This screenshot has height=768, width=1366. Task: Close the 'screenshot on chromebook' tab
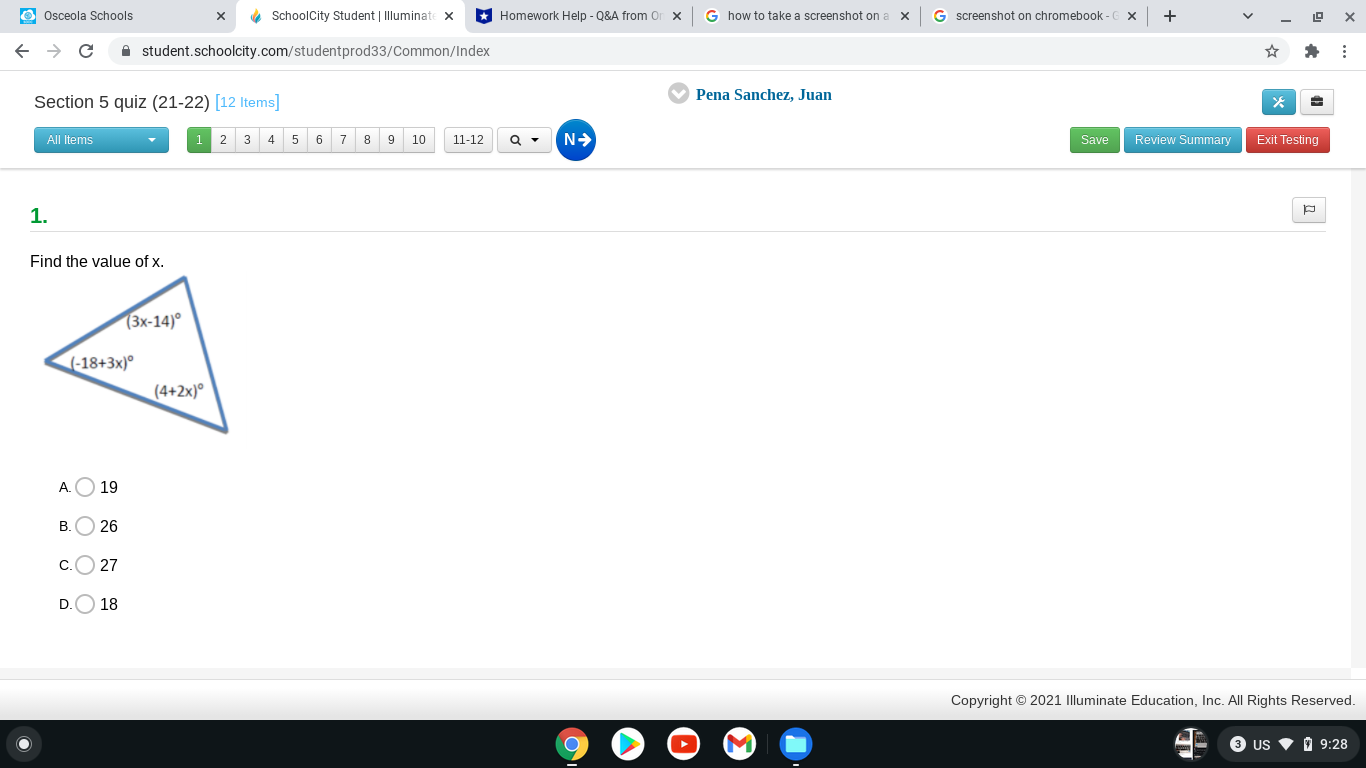point(1132,16)
